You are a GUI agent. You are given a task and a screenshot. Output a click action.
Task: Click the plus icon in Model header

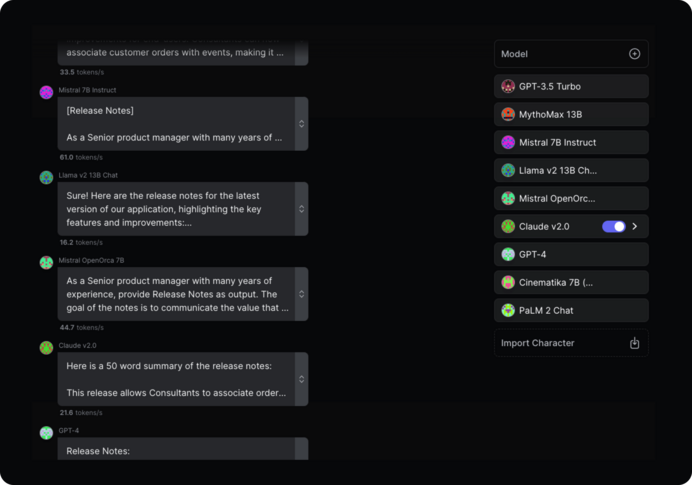pos(634,54)
